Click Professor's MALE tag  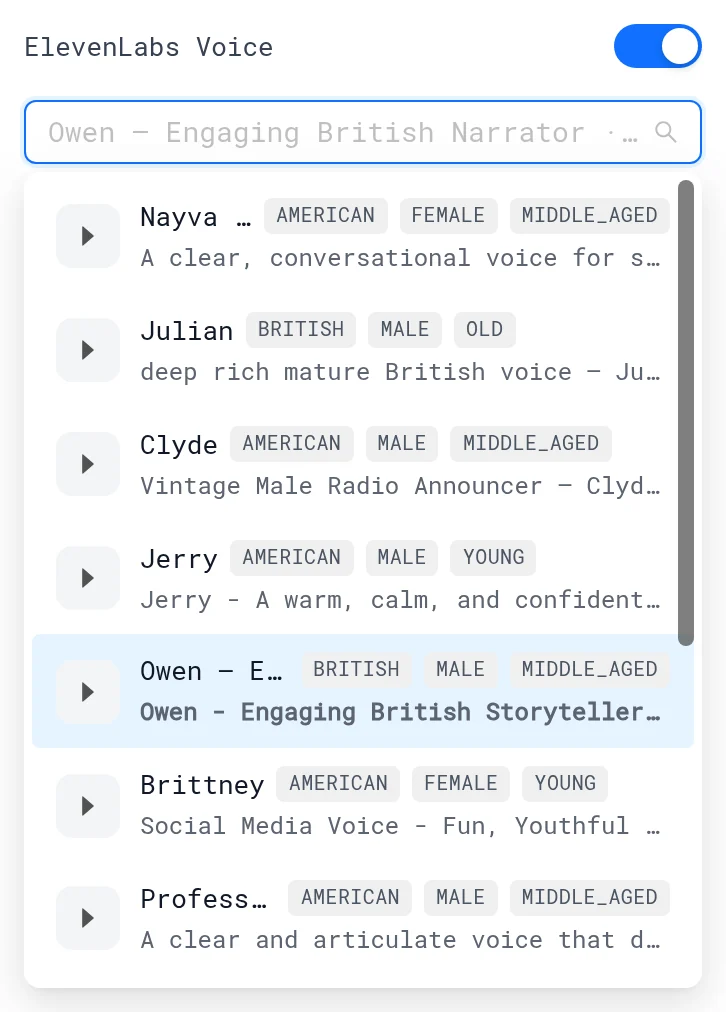click(x=460, y=898)
